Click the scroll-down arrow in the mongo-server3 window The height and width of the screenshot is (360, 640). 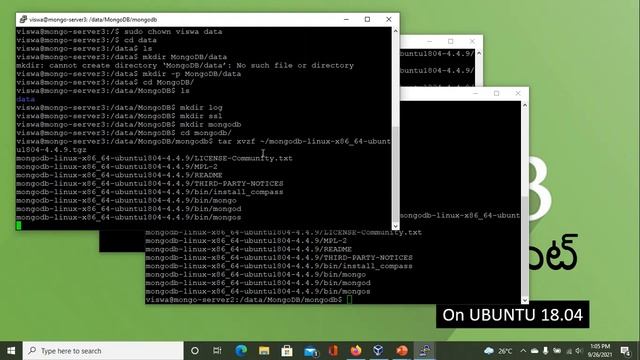tap(395, 226)
